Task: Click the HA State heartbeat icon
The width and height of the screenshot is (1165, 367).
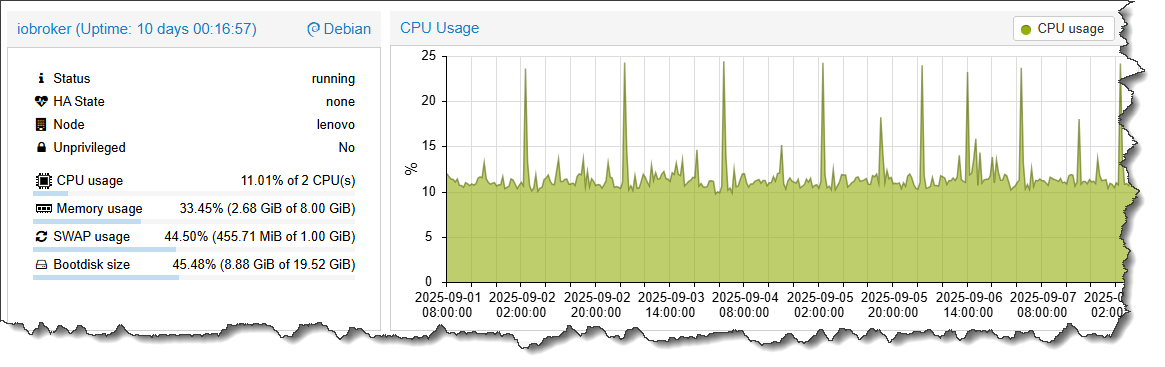Action: (42, 102)
